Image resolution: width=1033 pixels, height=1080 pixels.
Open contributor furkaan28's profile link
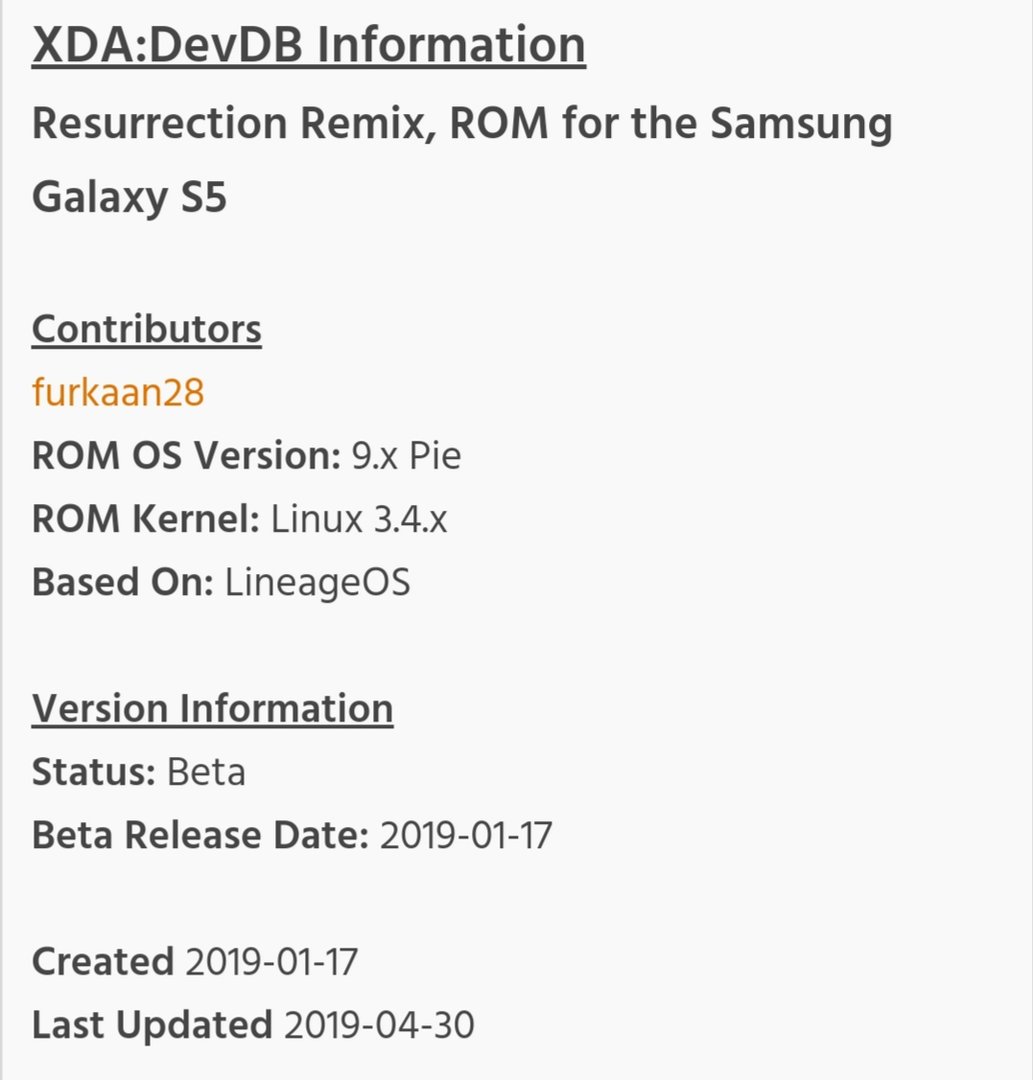tap(118, 393)
